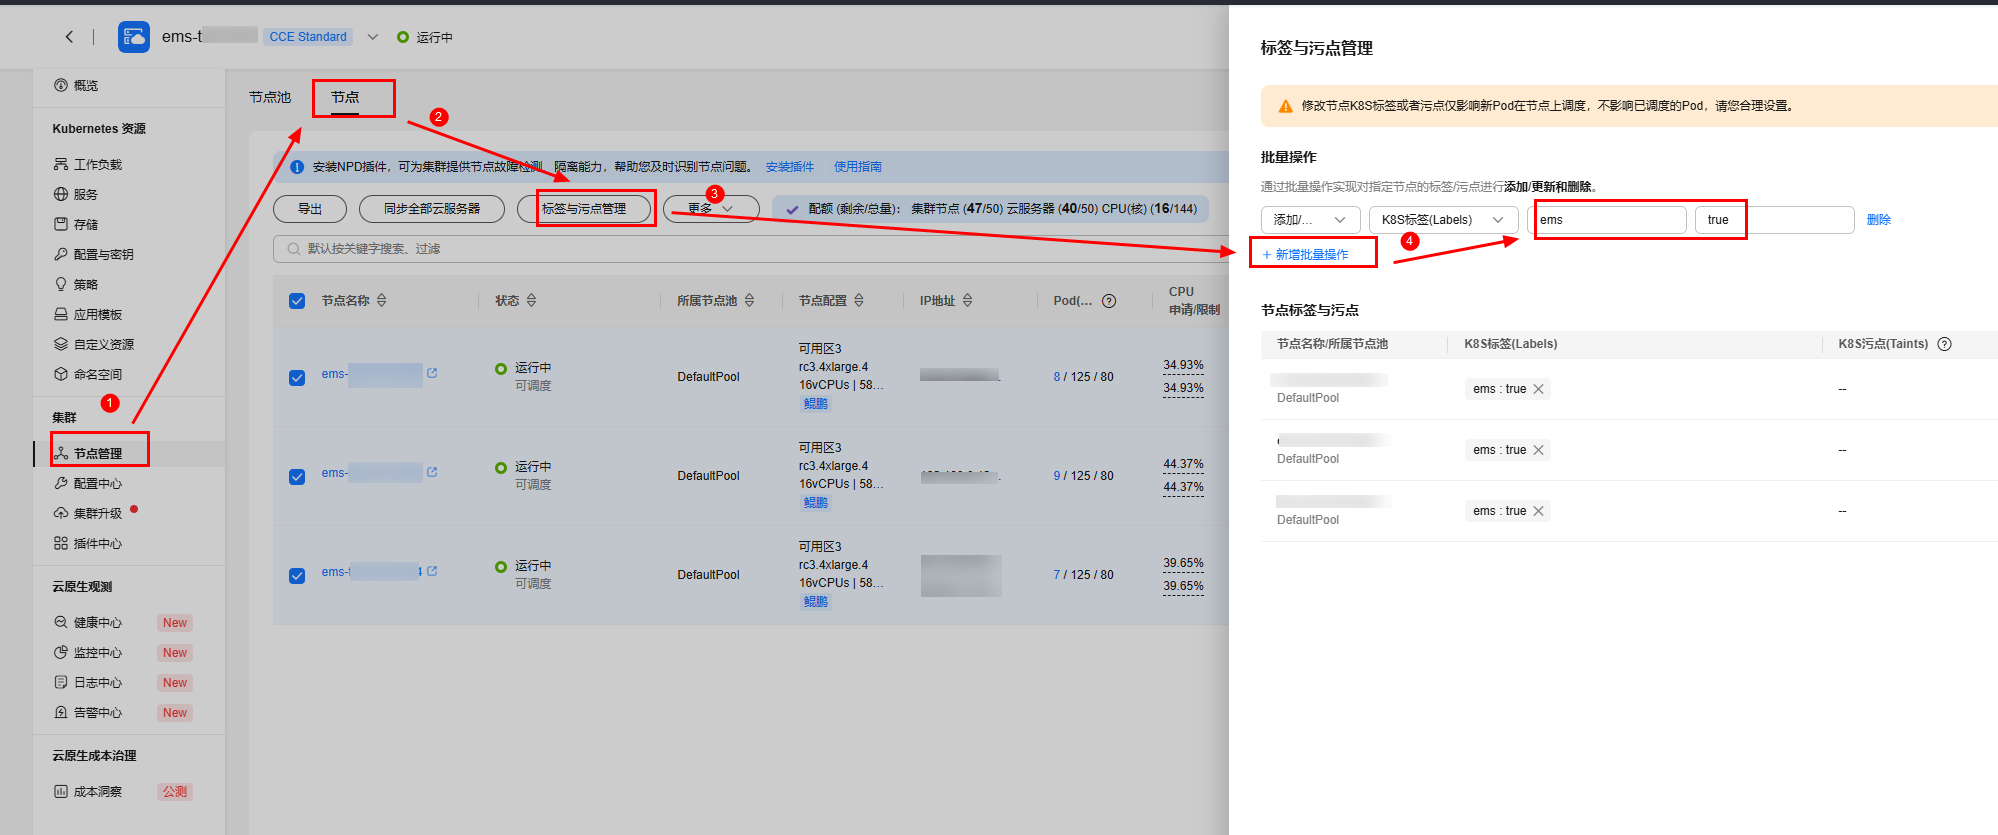Viewport: 1998px width, 835px height.
Task: Click the 标签与污点管理 button
Action: pyautogui.click(x=584, y=209)
